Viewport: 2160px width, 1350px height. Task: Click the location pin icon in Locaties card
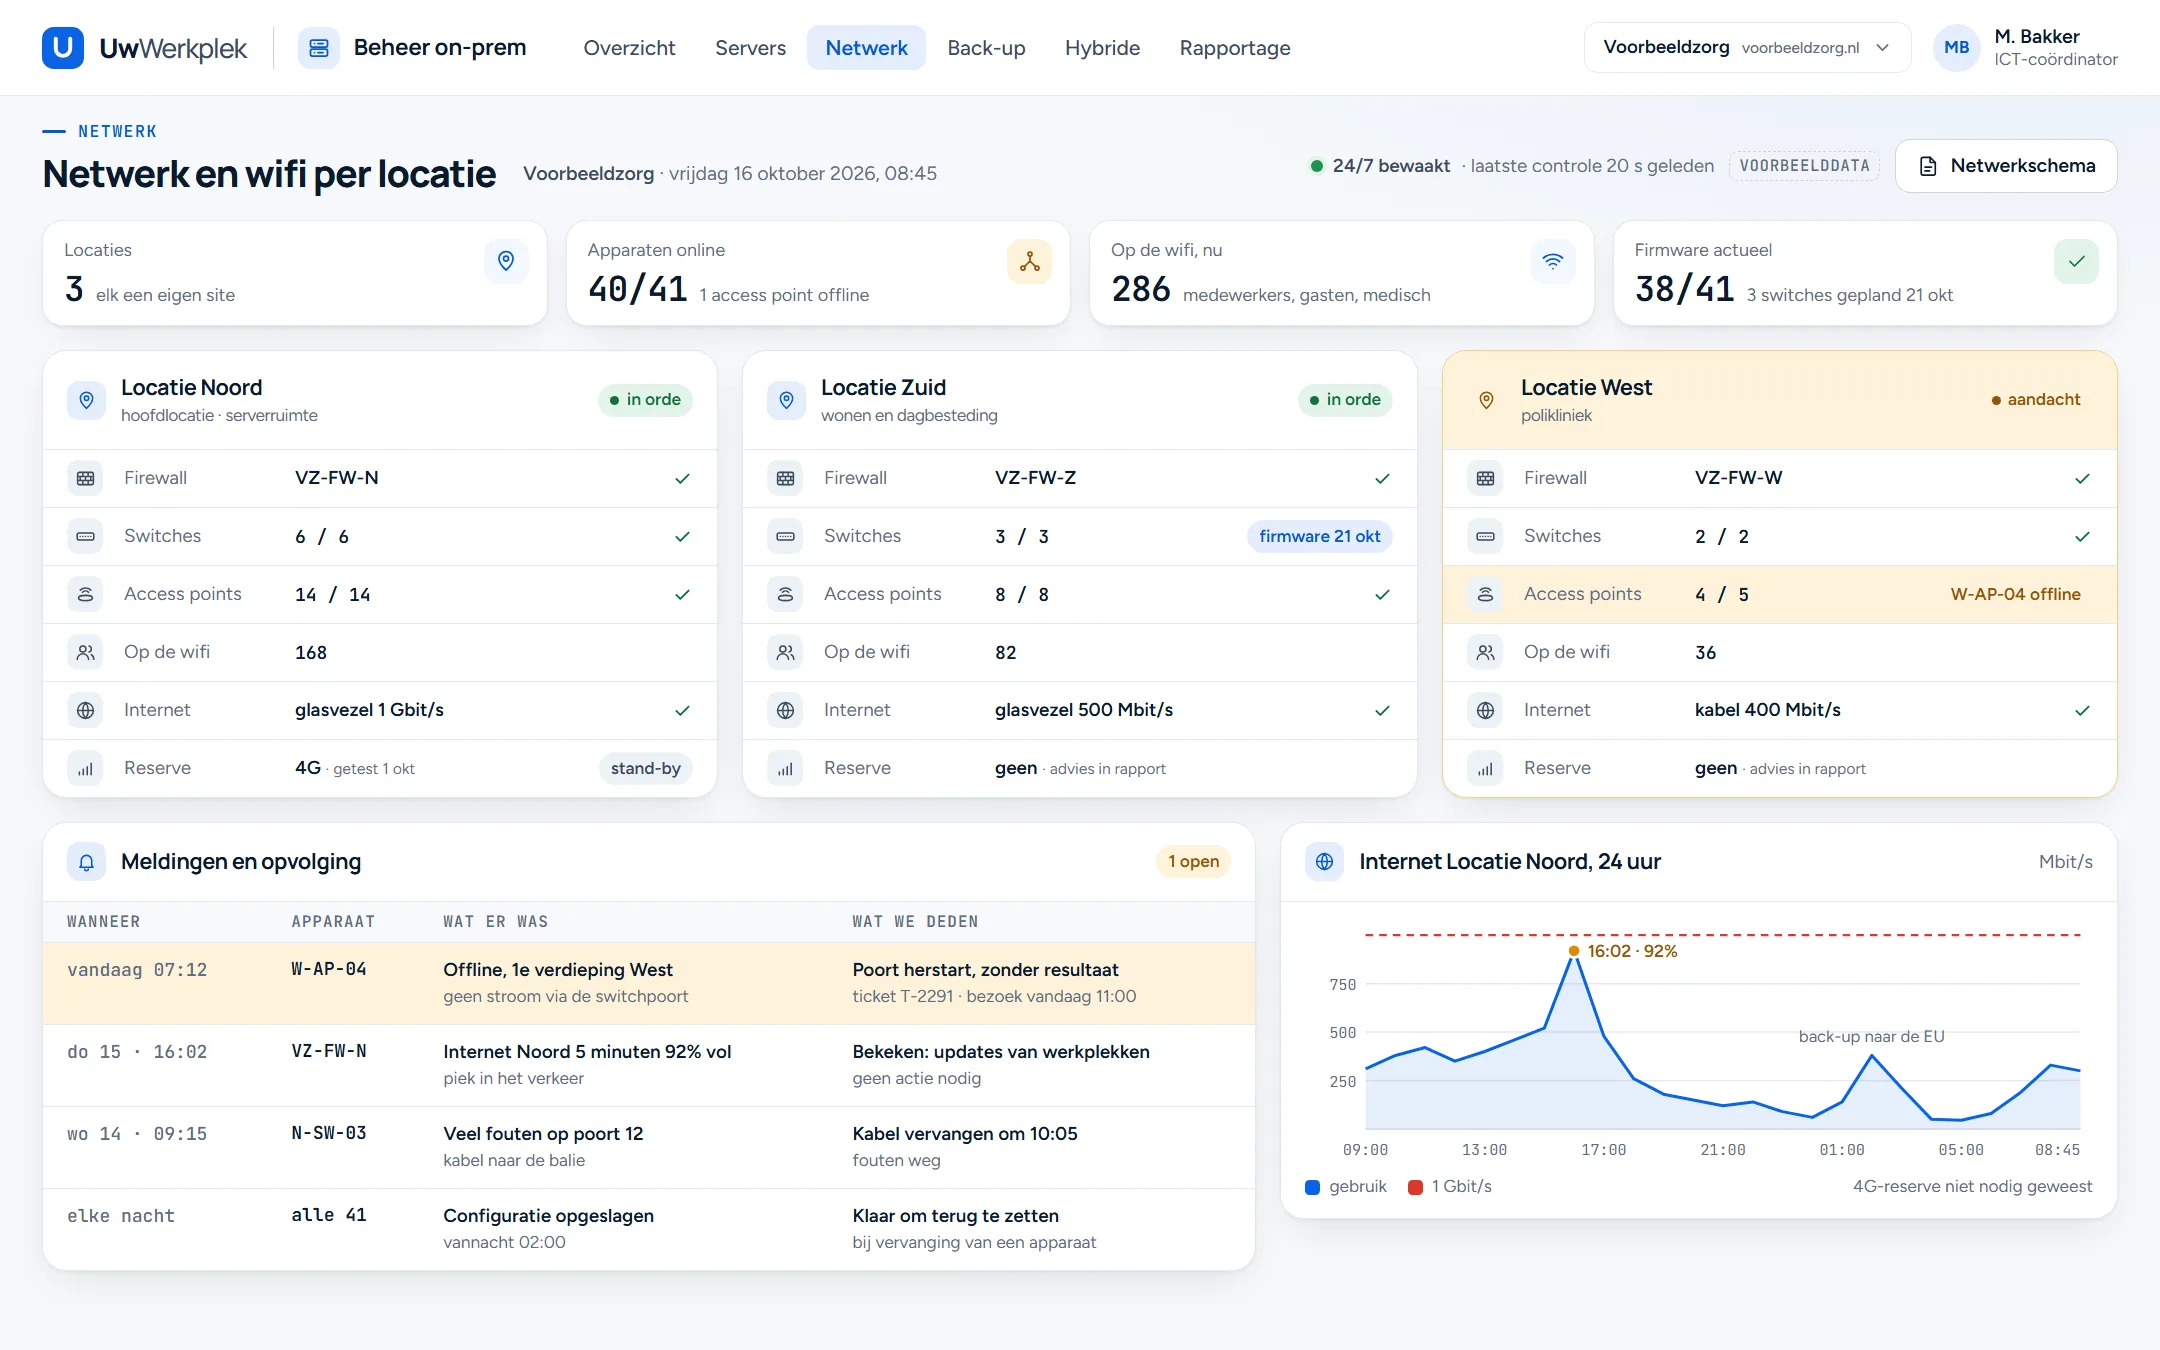(506, 261)
